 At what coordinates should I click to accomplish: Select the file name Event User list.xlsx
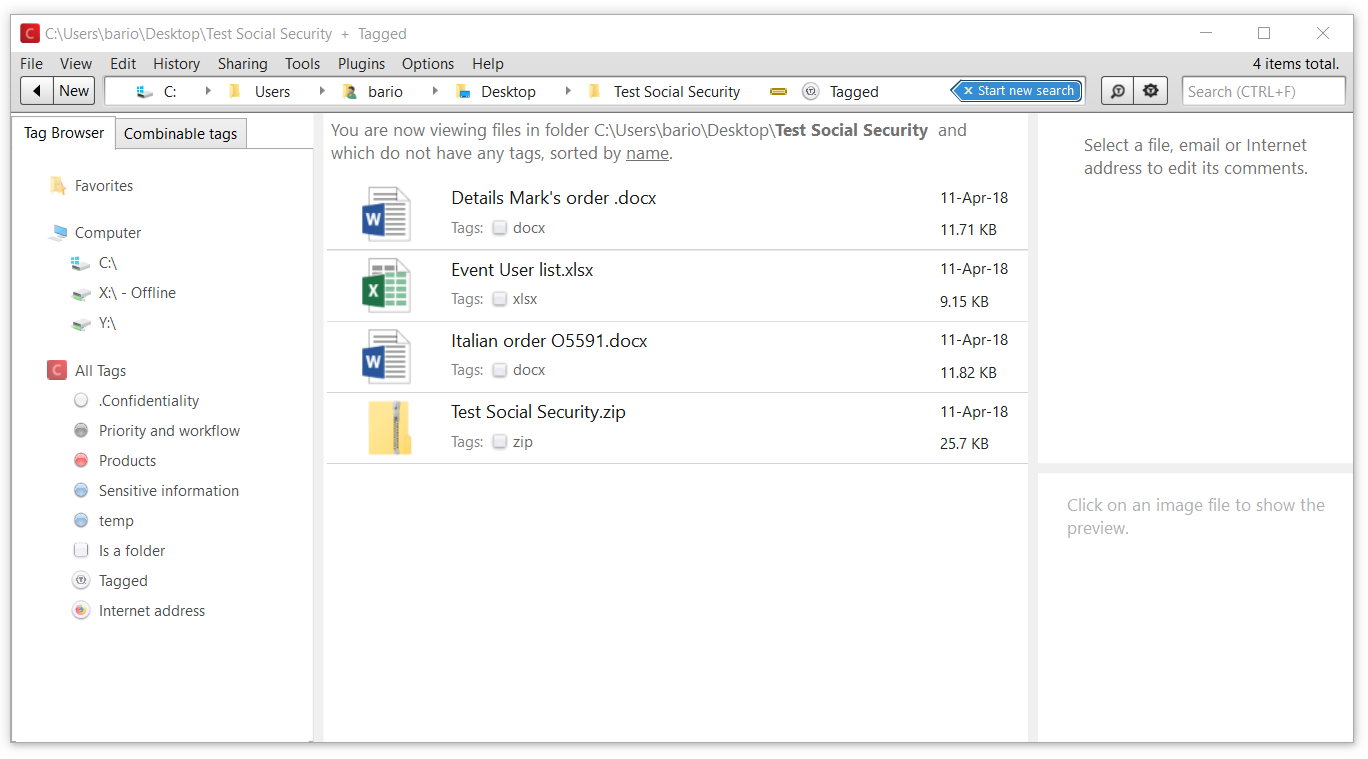tap(522, 270)
